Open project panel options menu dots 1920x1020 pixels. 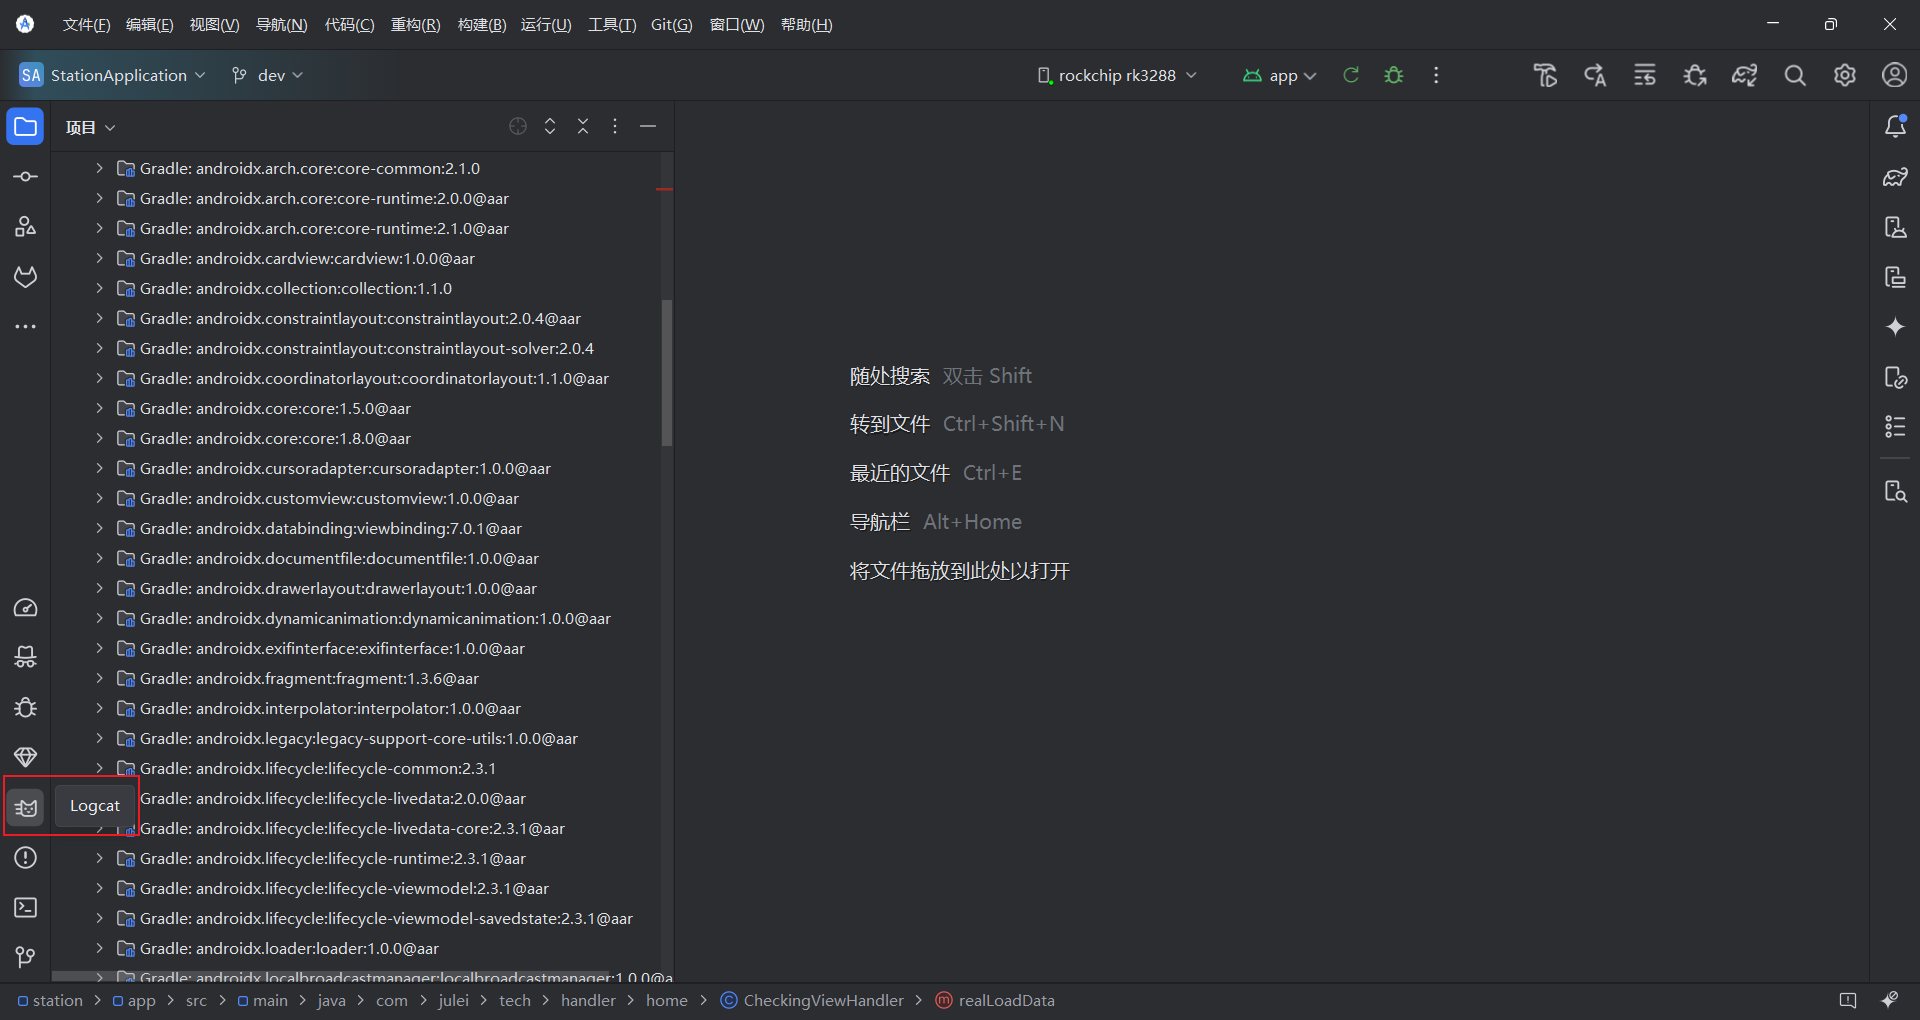click(x=615, y=126)
